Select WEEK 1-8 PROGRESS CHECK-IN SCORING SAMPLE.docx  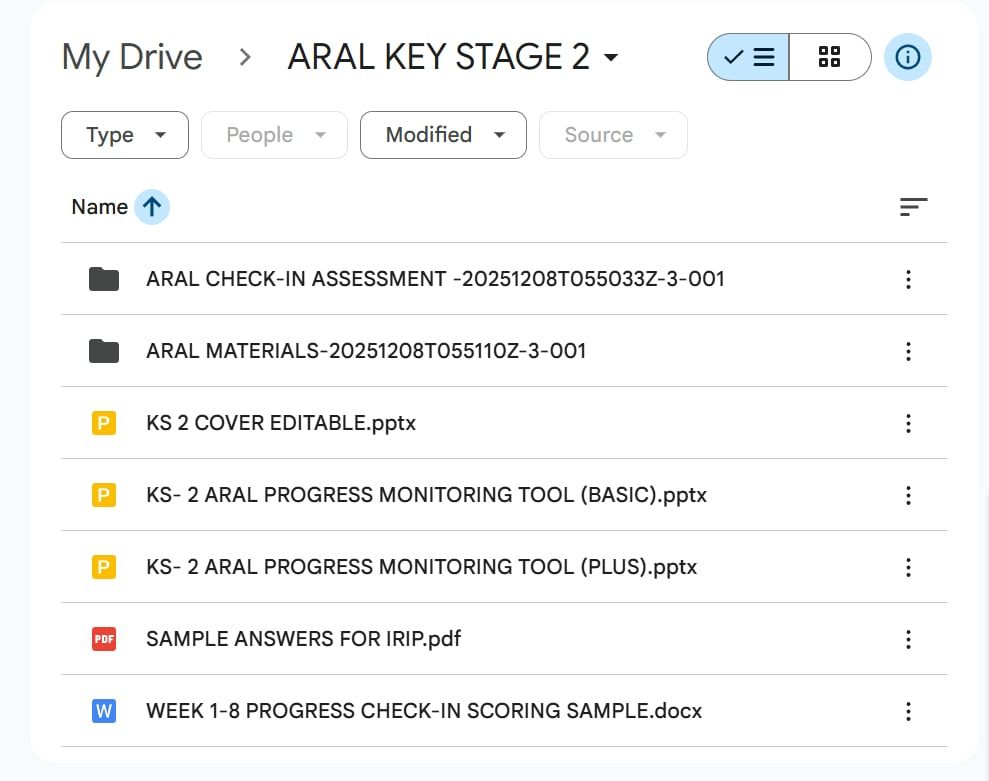424,711
